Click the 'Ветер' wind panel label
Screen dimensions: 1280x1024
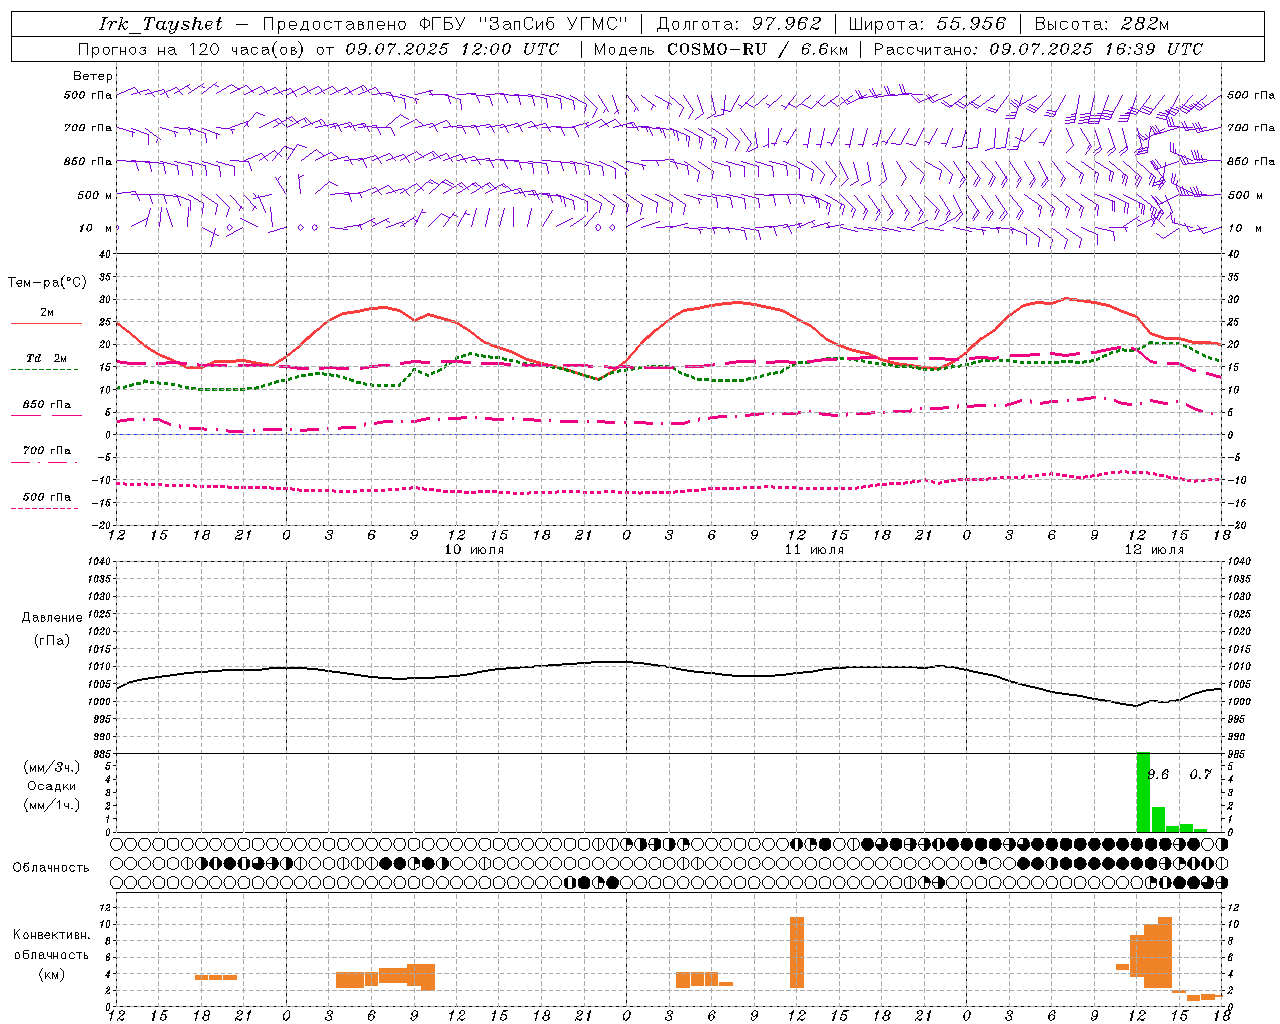tap(93, 76)
